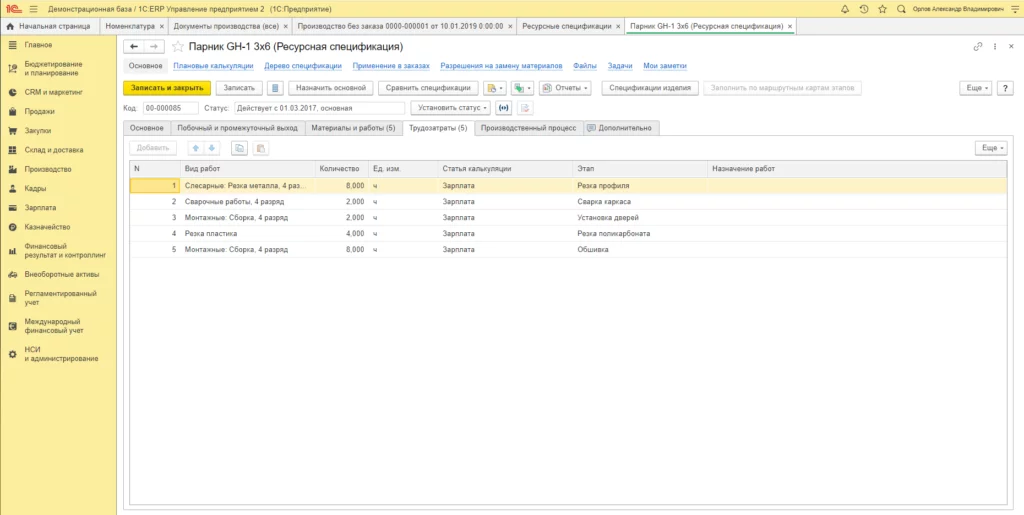The height and width of the screenshot is (515, 1024).
Task: Click the back navigation arrow
Action: click(x=134, y=46)
